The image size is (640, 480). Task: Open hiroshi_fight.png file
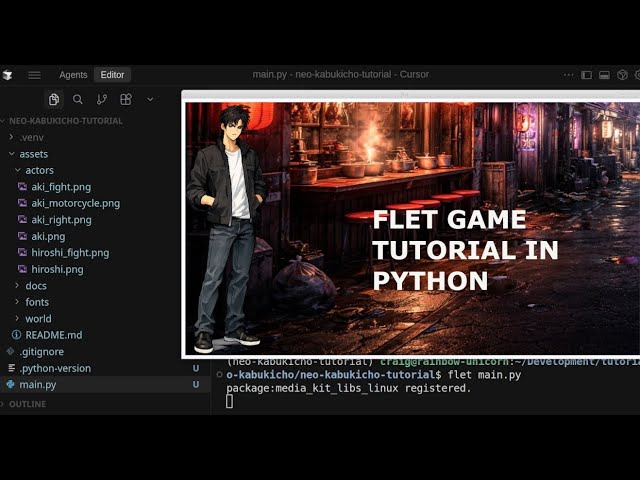point(70,253)
